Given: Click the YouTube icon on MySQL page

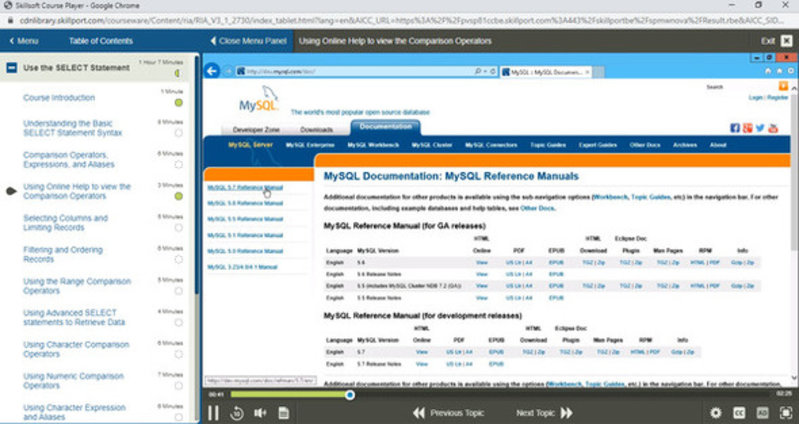Looking at the screenshot, I should [x=773, y=128].
